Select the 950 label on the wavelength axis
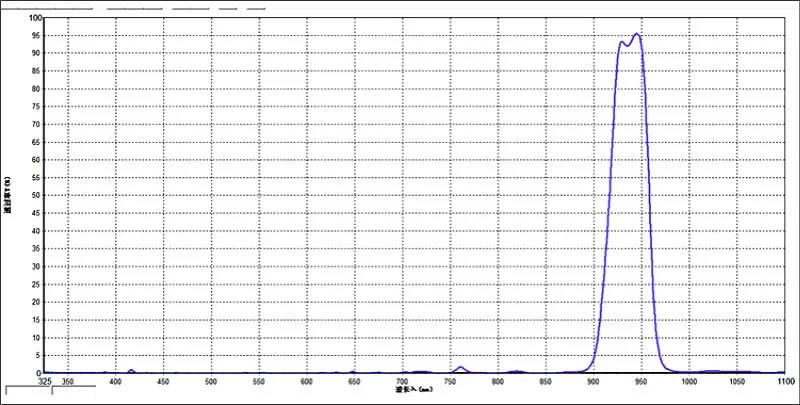The height and width of the screenshot is (405, 800). pos(641,381)
